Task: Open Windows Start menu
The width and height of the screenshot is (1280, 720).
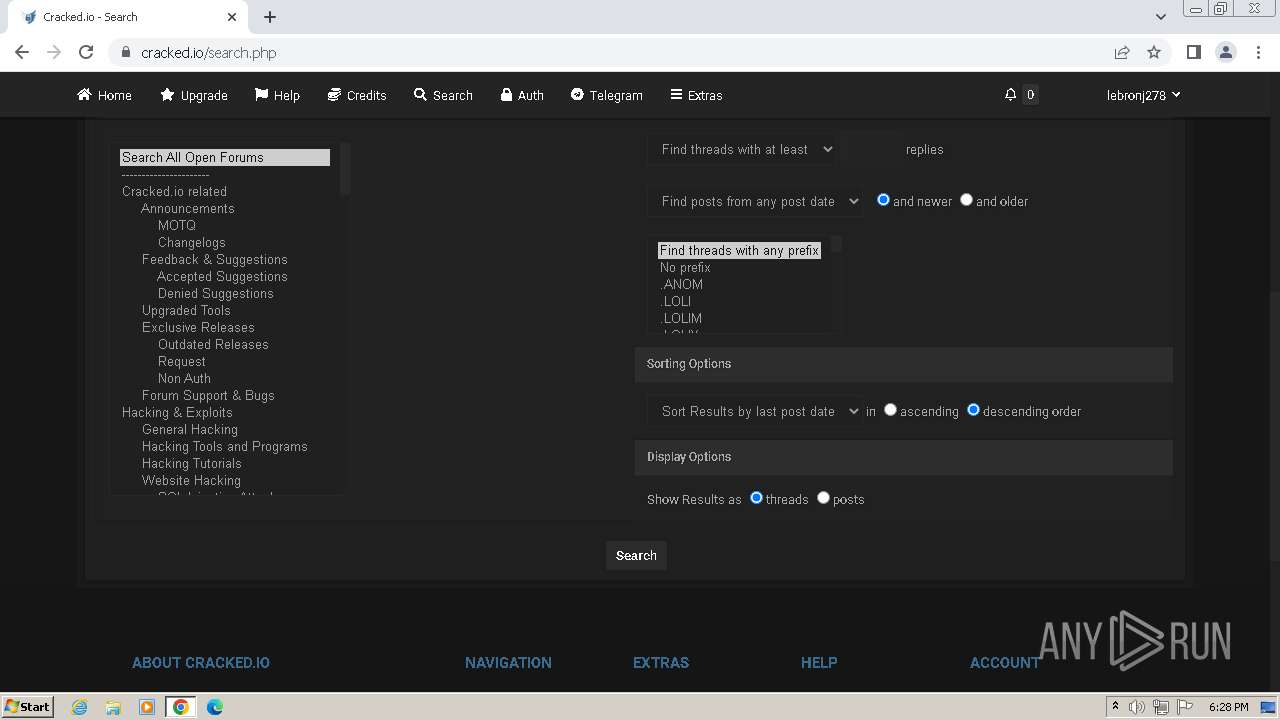Action: [x=28, y=707]
